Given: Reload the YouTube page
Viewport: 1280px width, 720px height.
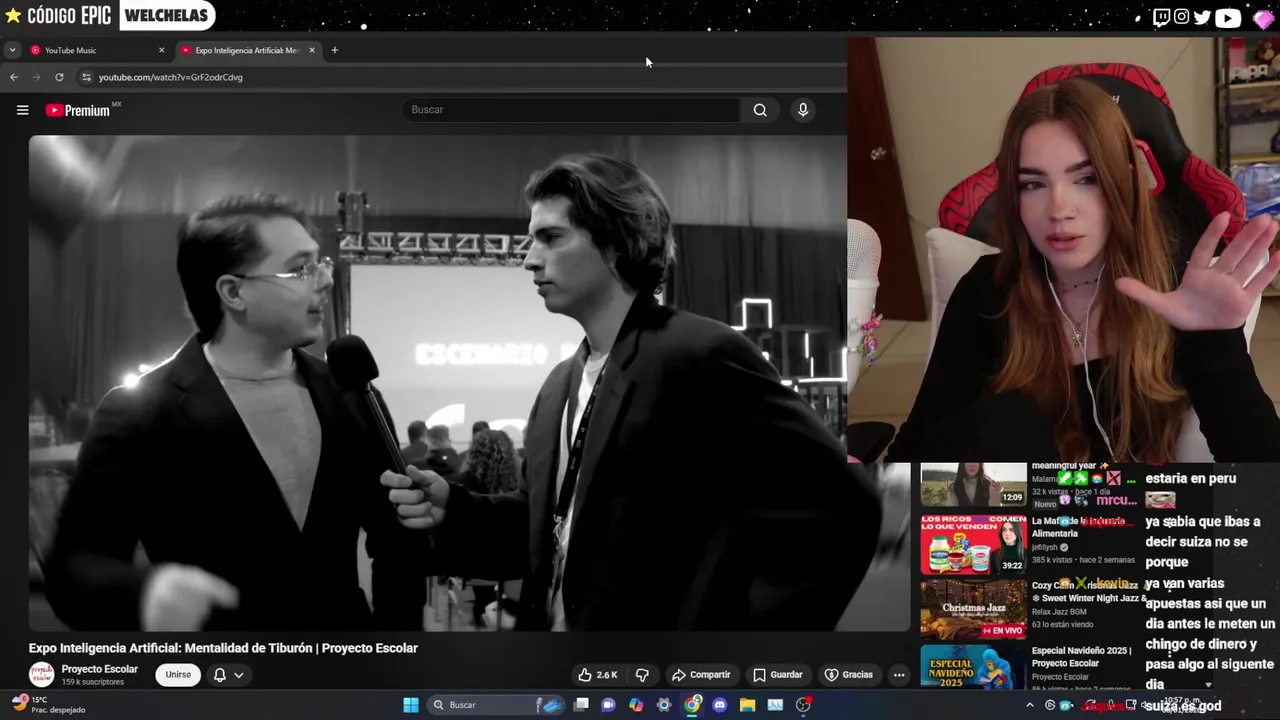Looking at the screenshot, I should point(59,77).
